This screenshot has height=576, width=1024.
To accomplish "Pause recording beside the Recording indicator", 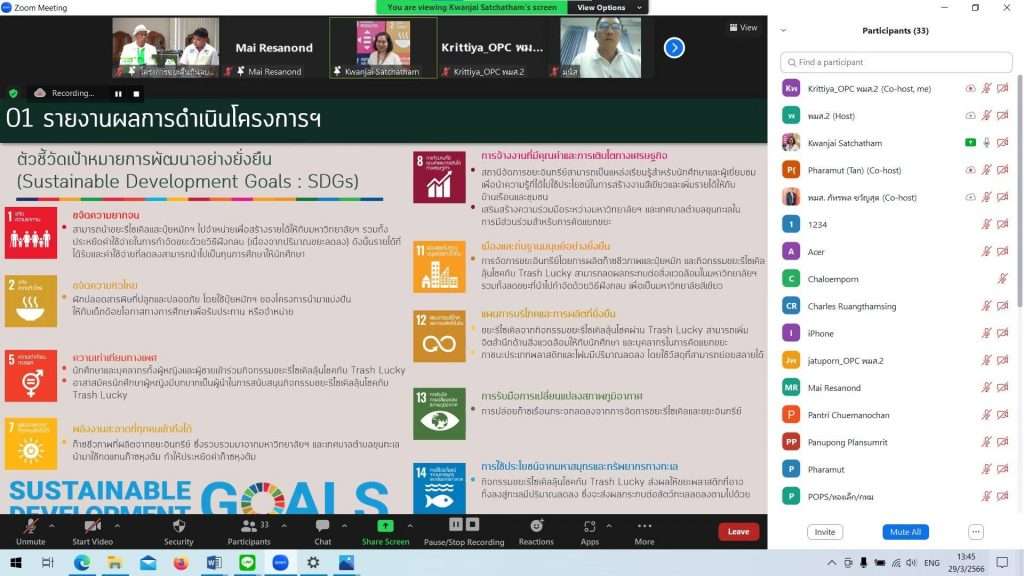I will pyautogui.click(x=118, y=94).
